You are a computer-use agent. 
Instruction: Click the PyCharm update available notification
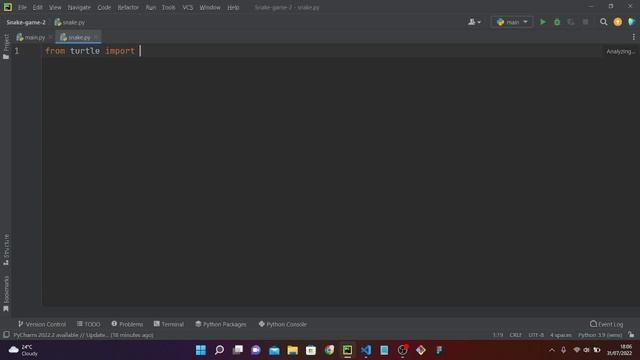click(83, 335)
